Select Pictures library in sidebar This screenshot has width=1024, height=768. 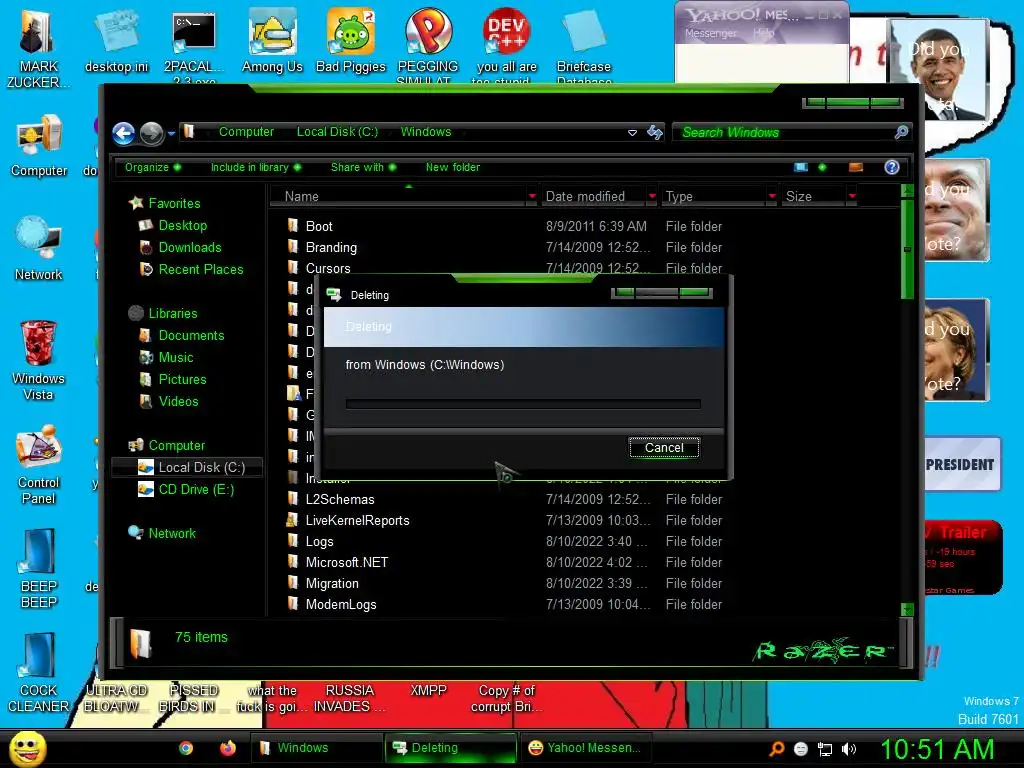182,379
